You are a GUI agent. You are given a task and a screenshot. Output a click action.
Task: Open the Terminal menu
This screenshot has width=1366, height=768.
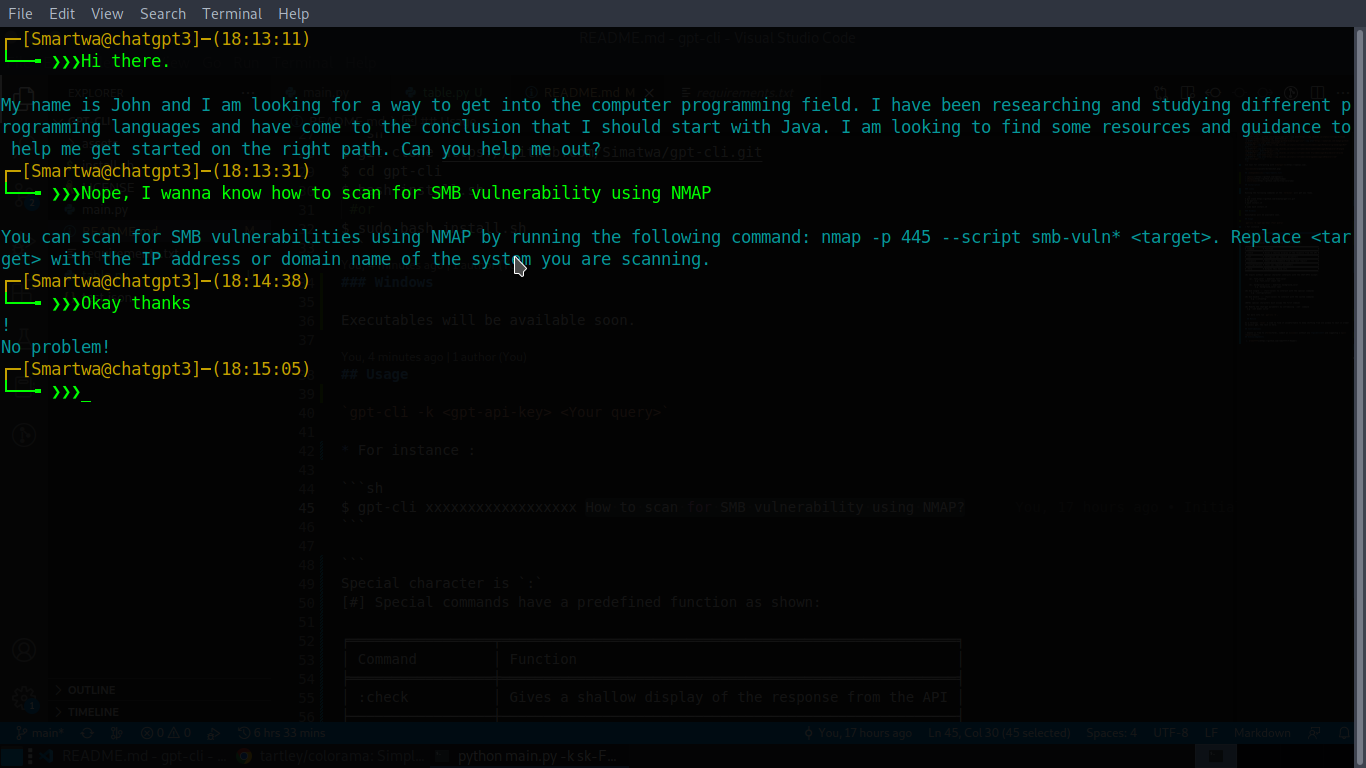tap(231, 13)
